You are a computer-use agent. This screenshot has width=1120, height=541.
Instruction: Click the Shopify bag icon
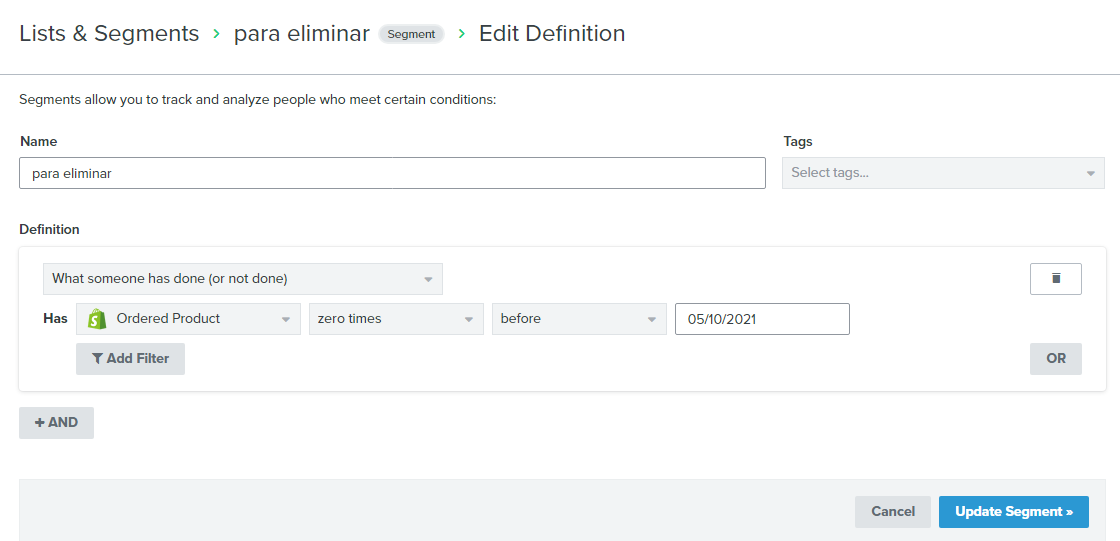click(96, 319)
